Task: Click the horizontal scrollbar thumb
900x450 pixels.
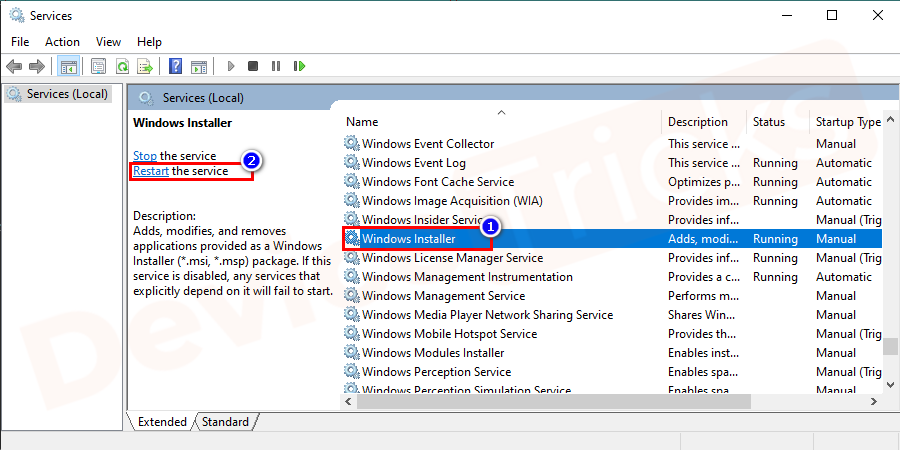Action: (553, 402)
